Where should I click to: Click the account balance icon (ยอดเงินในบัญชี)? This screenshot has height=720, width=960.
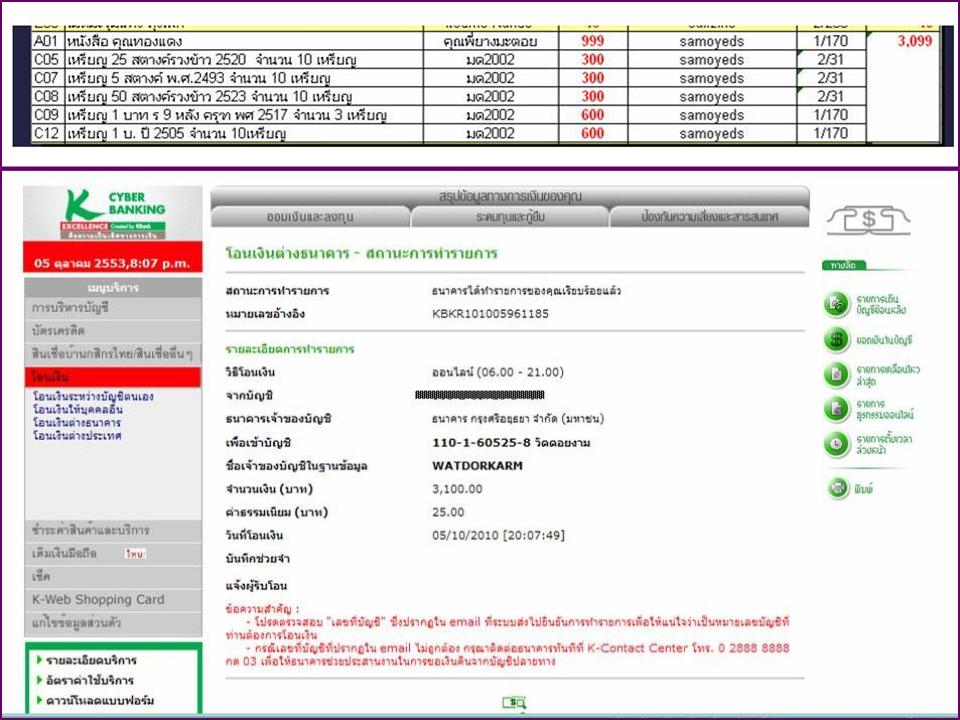836,339
